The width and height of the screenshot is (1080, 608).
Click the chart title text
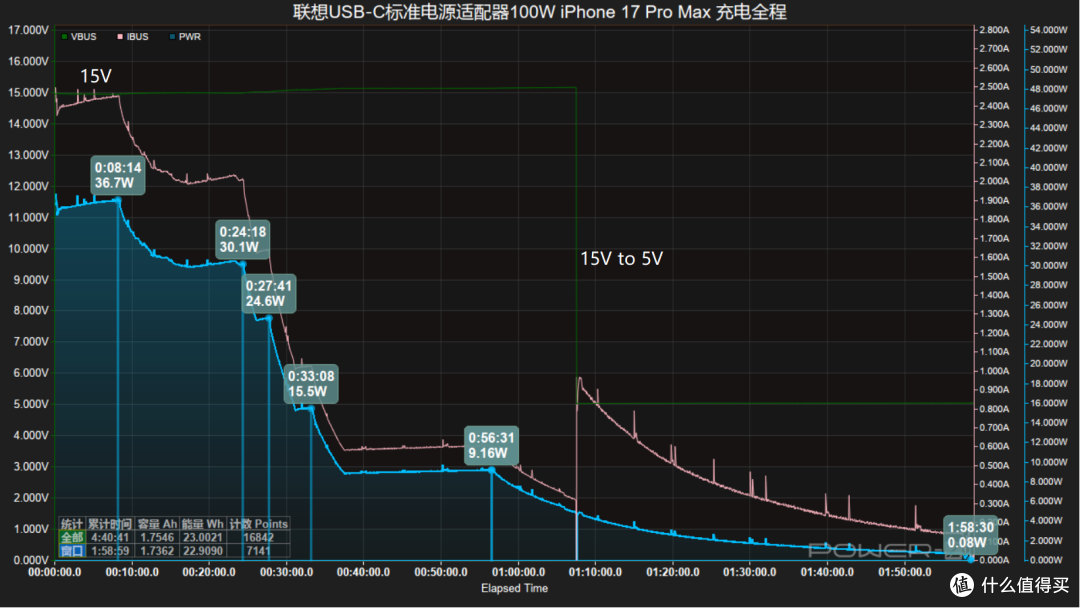[539, 12]
